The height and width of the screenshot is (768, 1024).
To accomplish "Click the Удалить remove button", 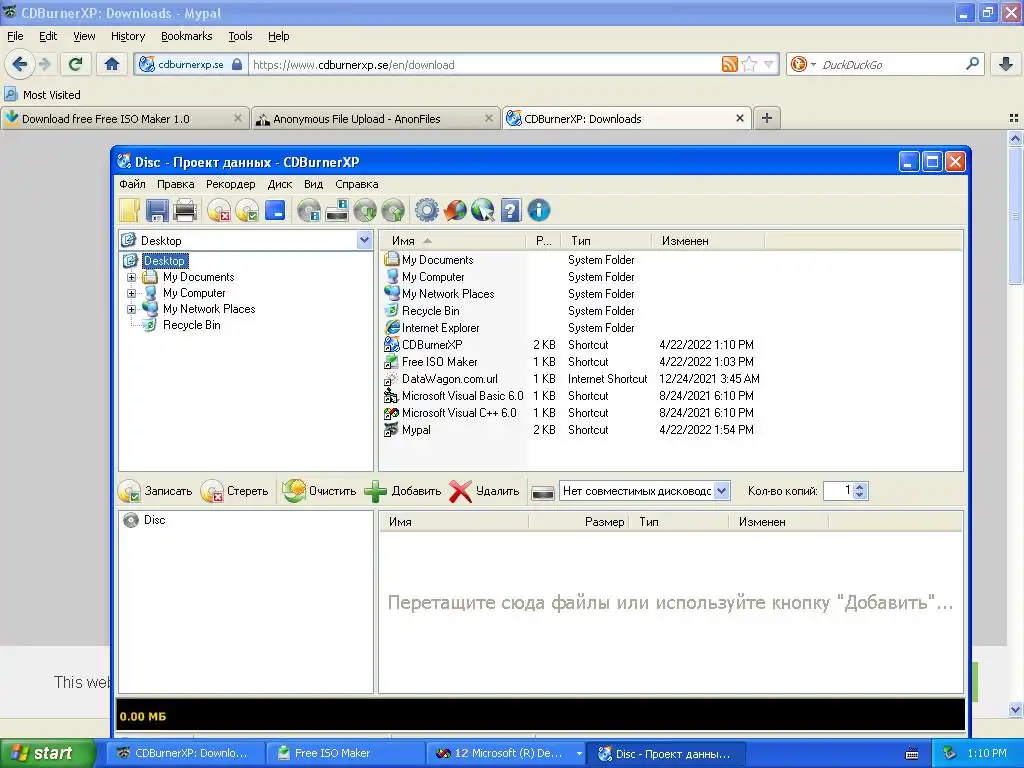I will (x=485, y=491).
